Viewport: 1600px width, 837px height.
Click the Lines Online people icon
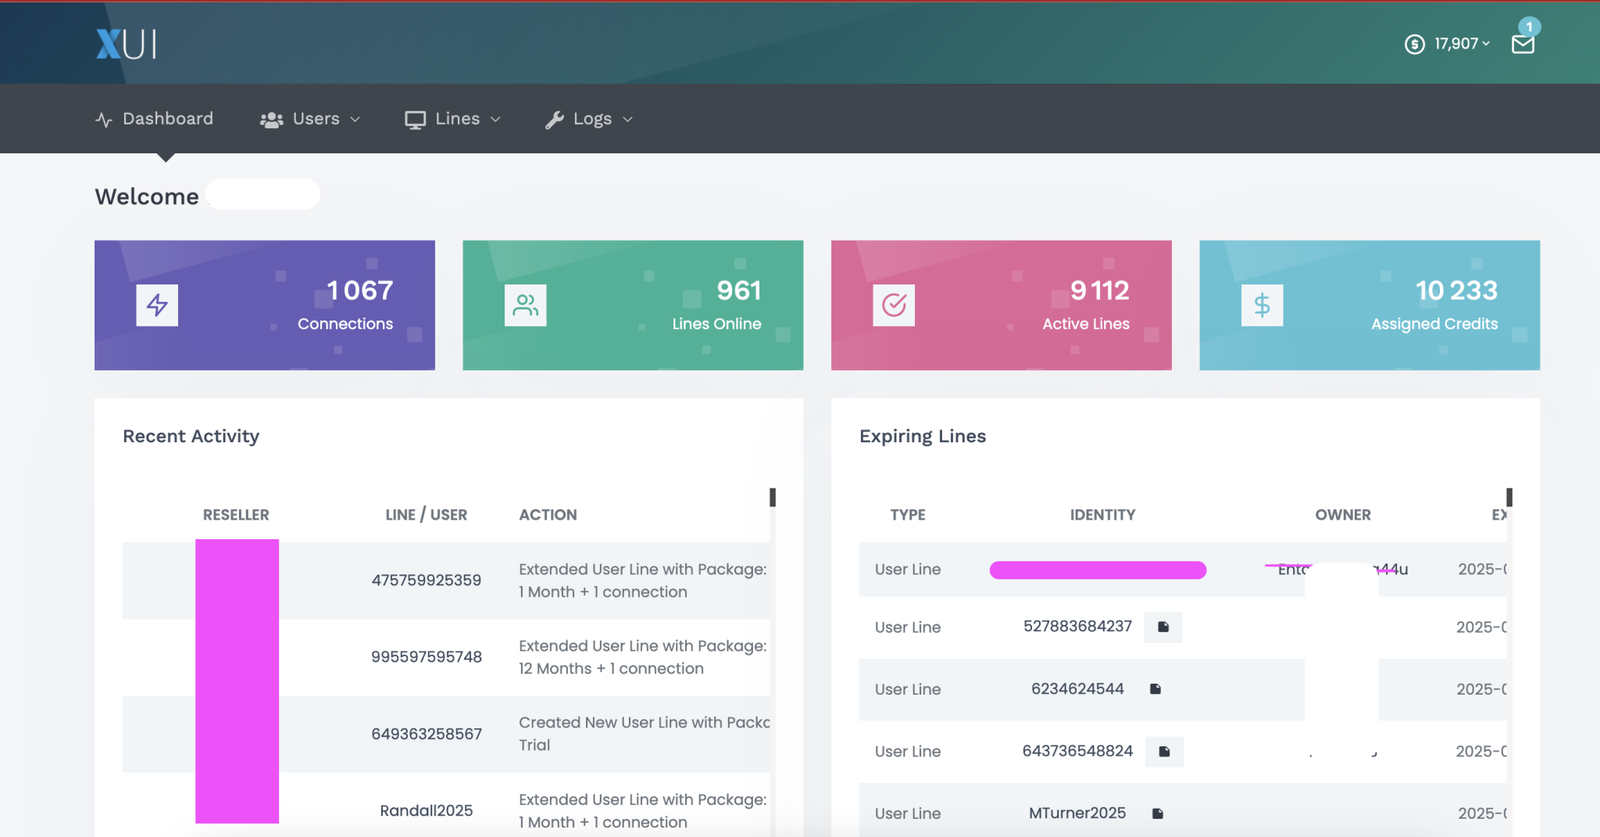[x=525, y=305]
